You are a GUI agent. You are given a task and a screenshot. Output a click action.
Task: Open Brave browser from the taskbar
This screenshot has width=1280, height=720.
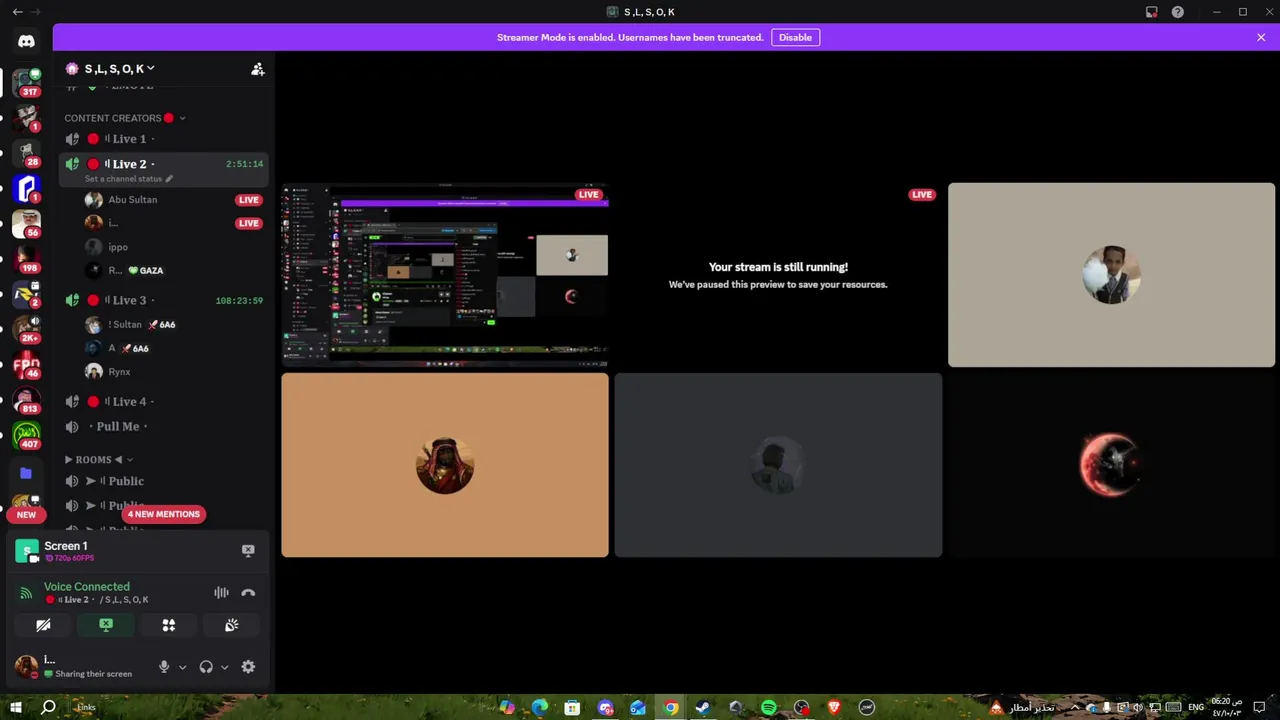pos(834,708)
